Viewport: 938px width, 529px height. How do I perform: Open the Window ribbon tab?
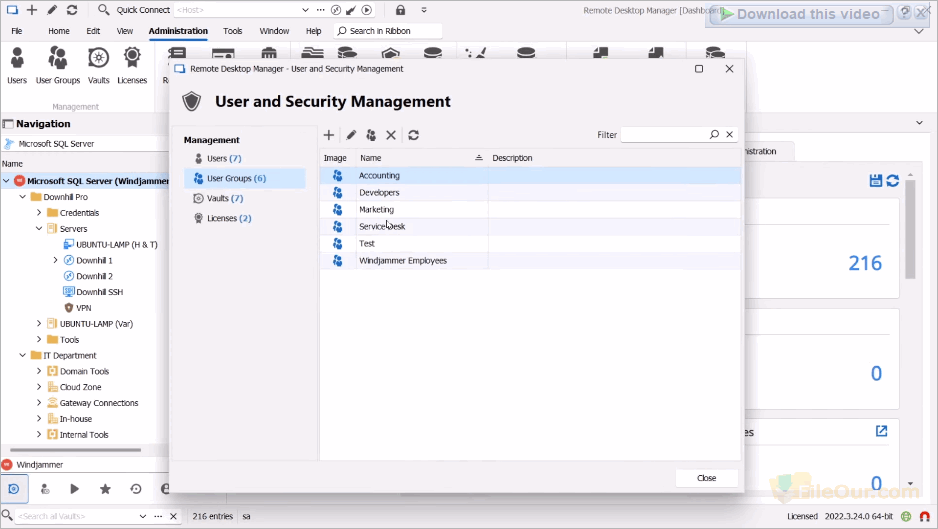(274, 31)
